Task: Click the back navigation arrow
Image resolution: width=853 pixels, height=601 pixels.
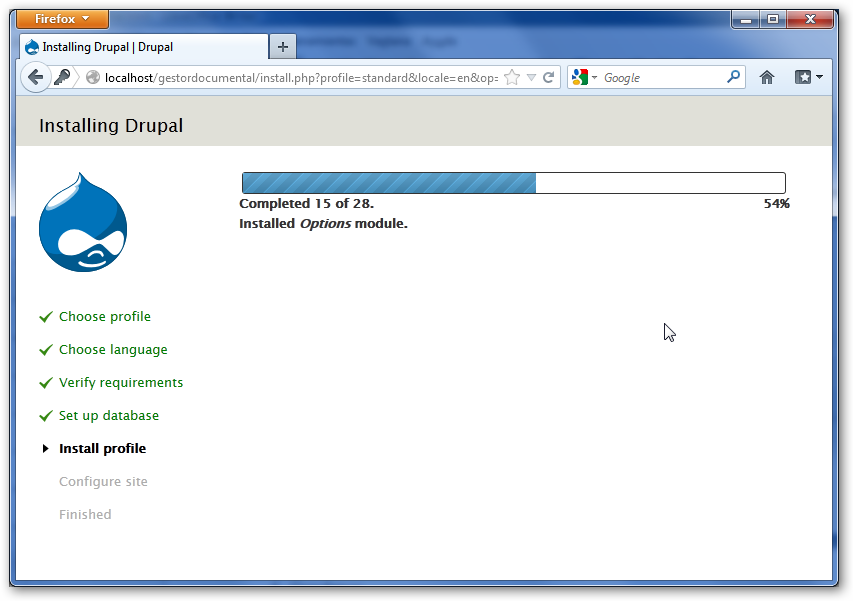Action: click(36, 77)
